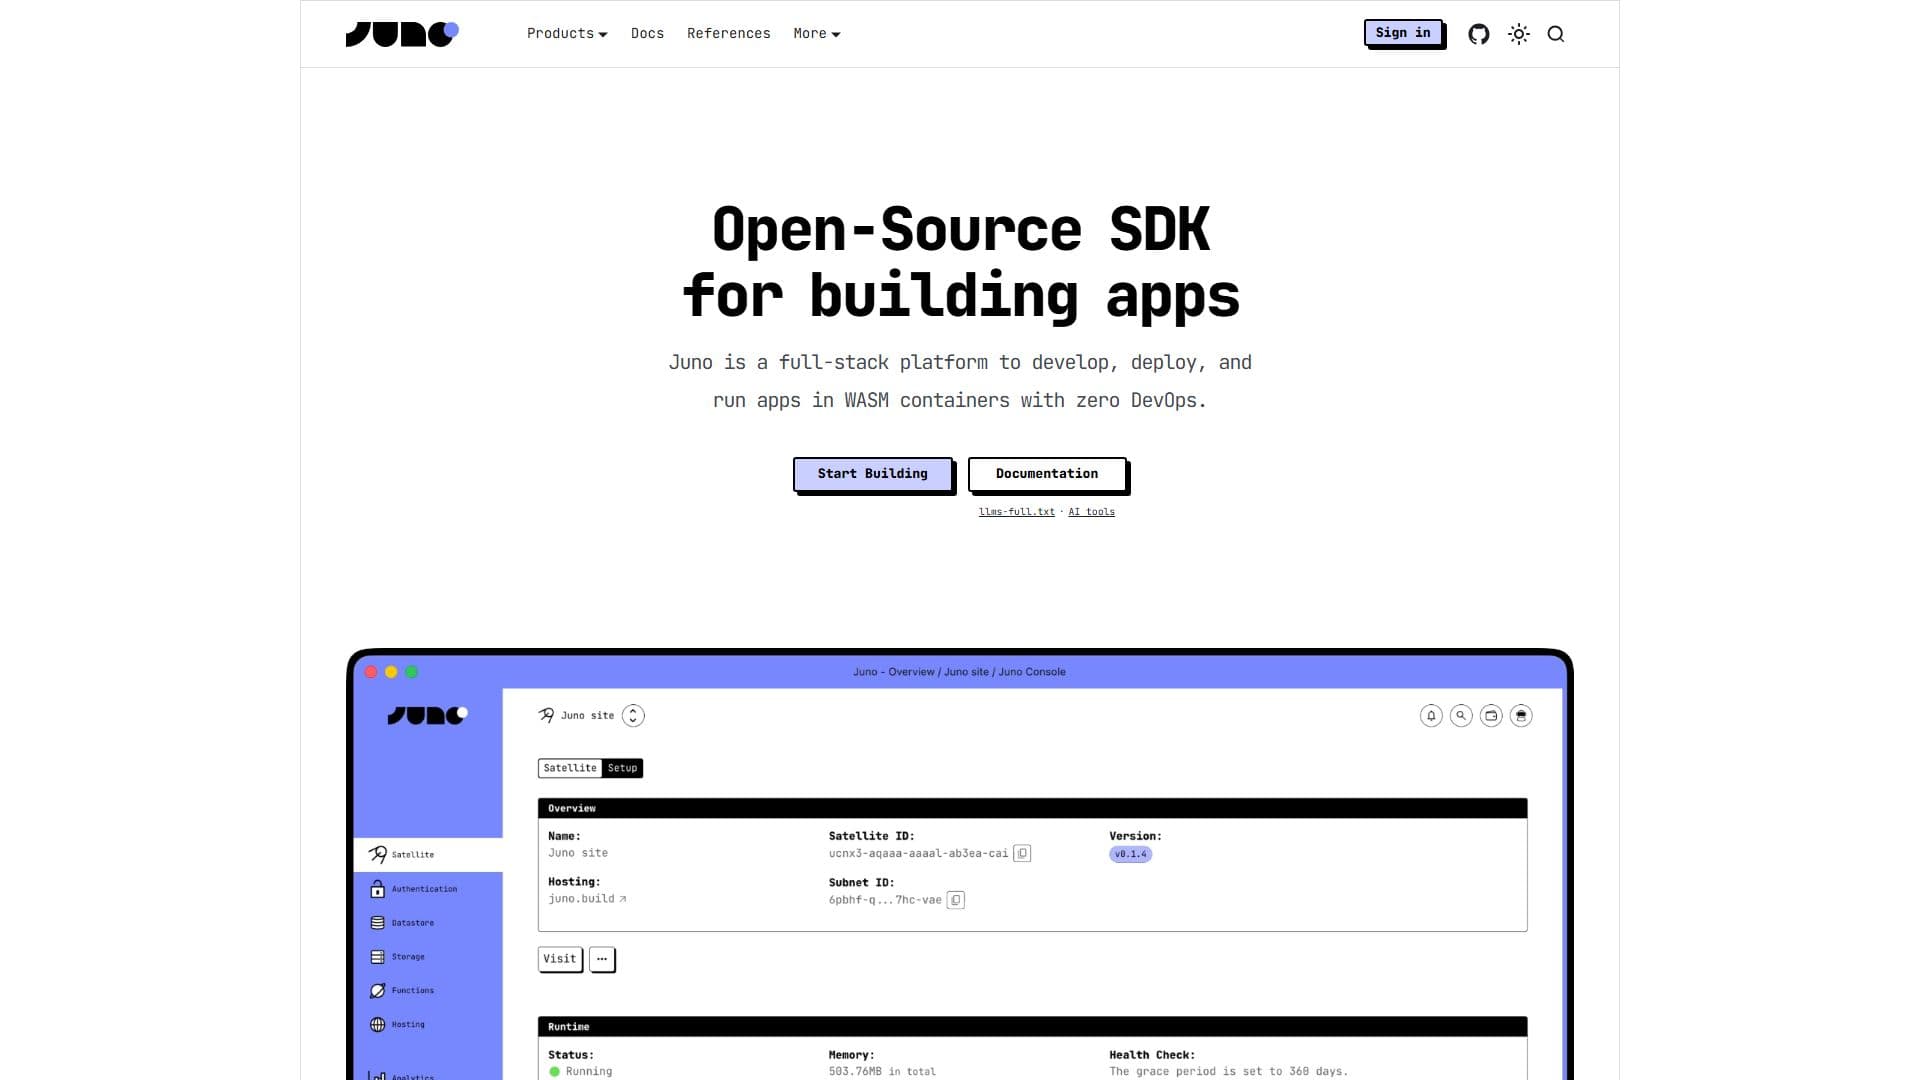Click the Juno logo in console sidebar

[427, 715]
